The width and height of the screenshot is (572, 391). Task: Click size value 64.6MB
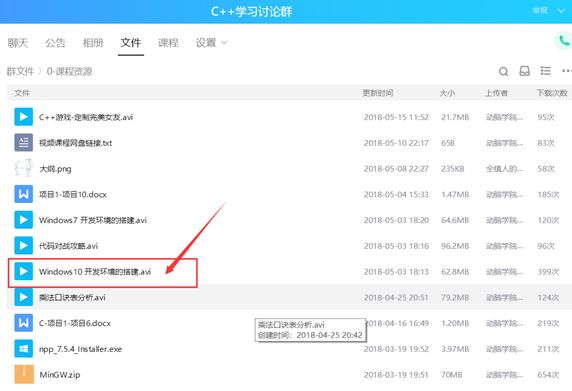(455, 220)
